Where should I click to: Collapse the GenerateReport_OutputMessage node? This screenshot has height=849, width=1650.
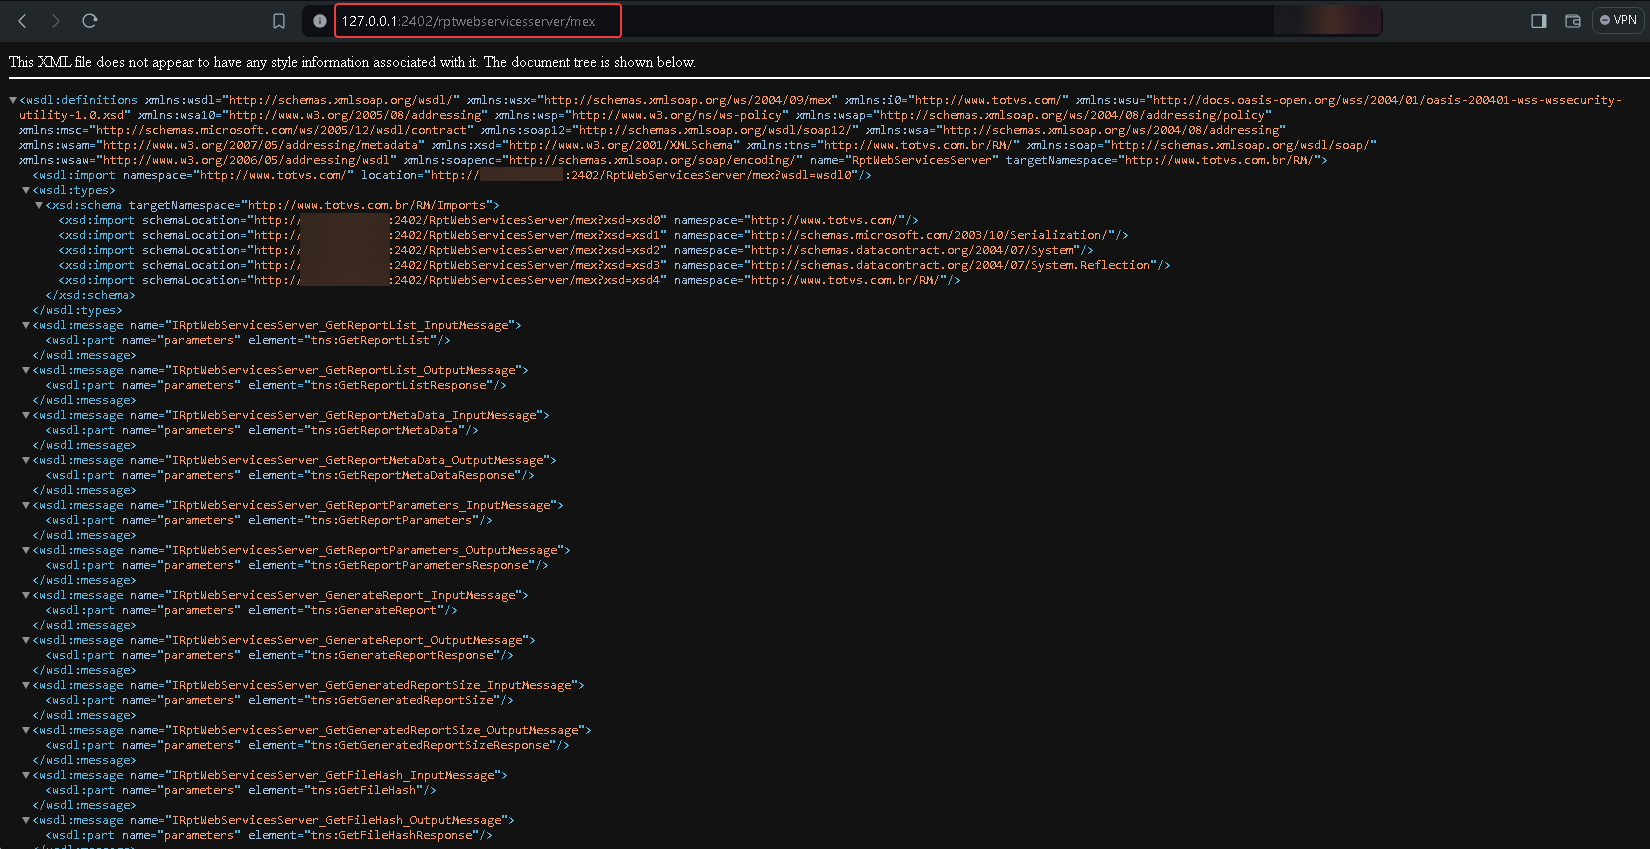(x=26, y=640)
